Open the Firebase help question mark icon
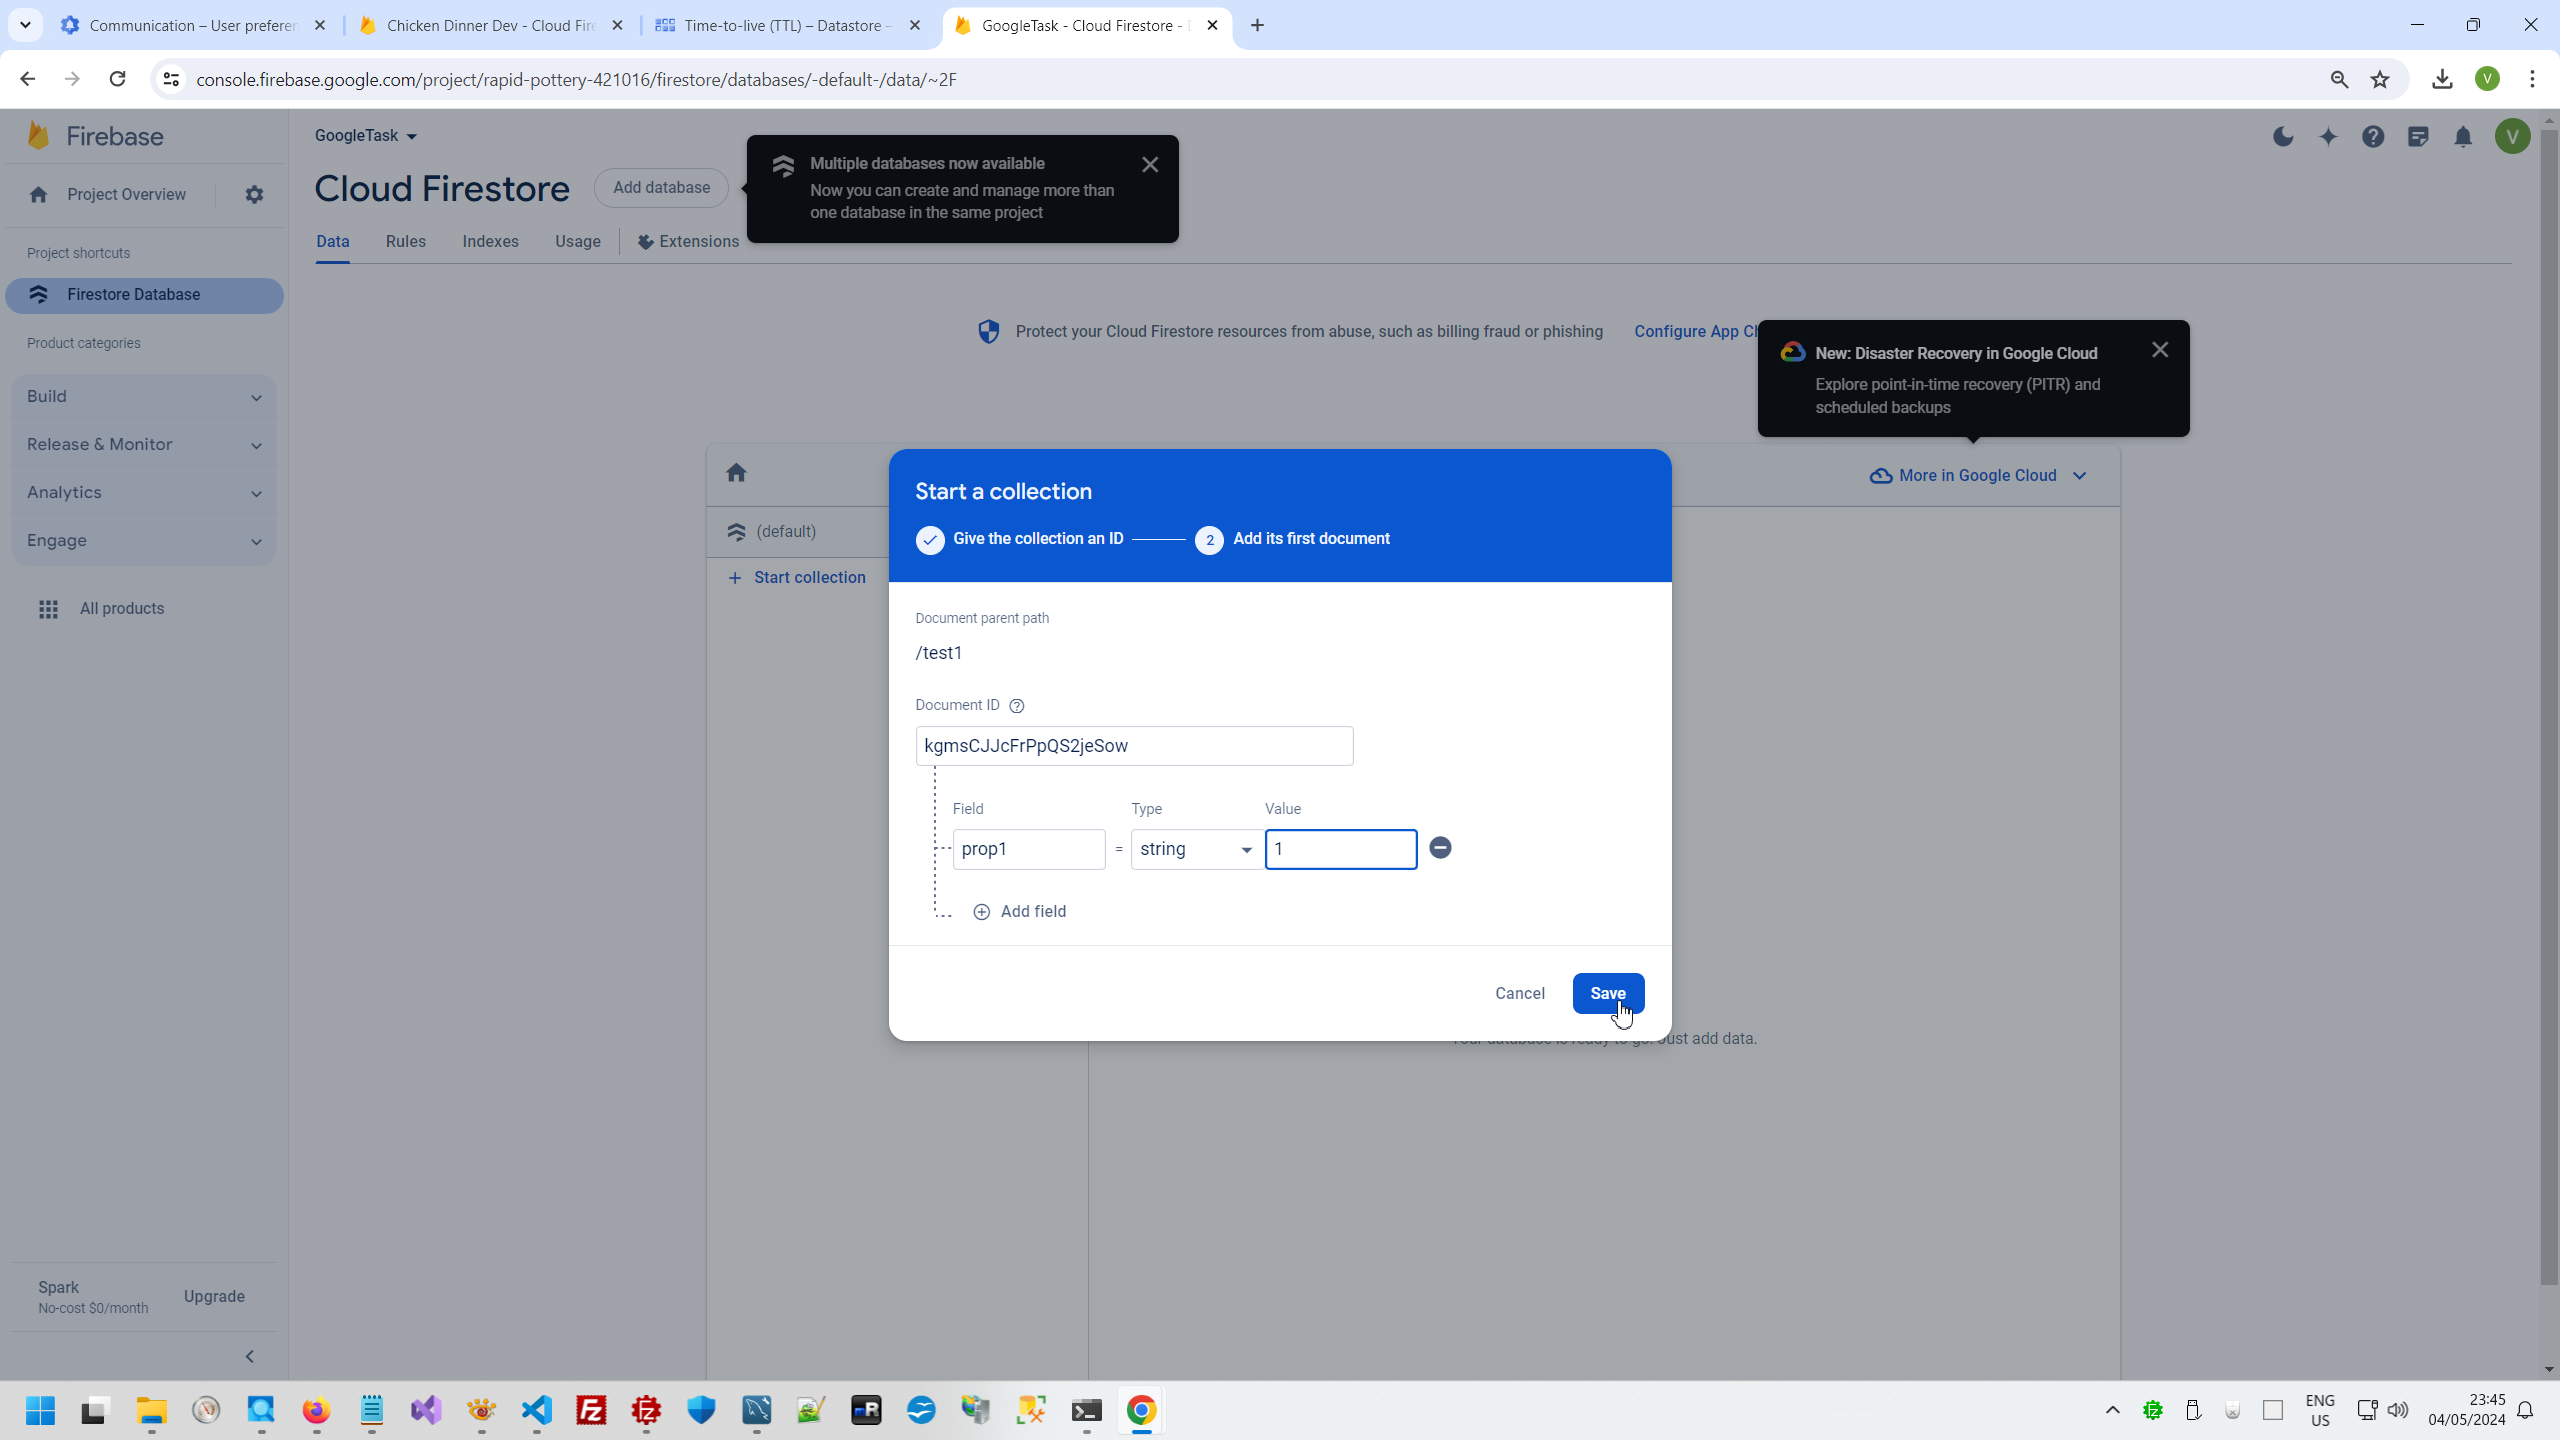 (2373, 137)
